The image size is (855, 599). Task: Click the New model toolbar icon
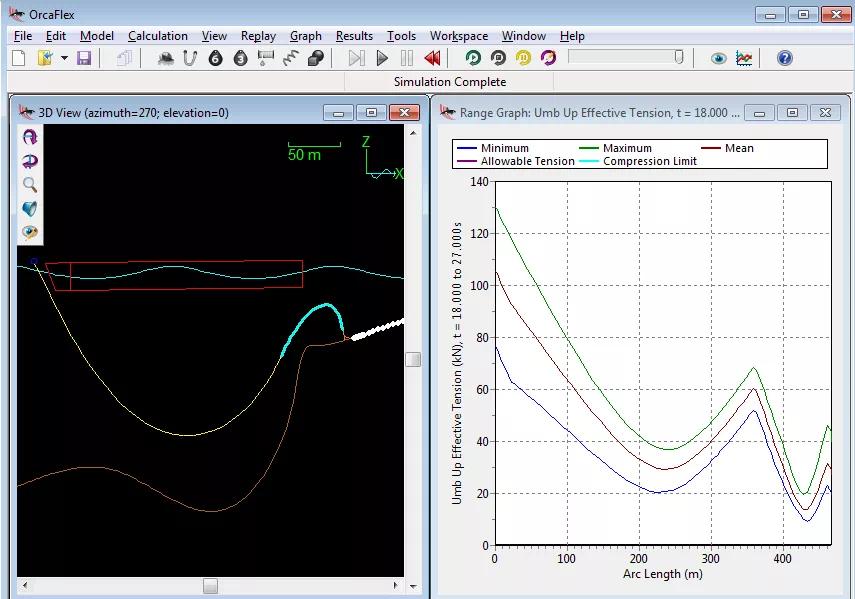18,59
